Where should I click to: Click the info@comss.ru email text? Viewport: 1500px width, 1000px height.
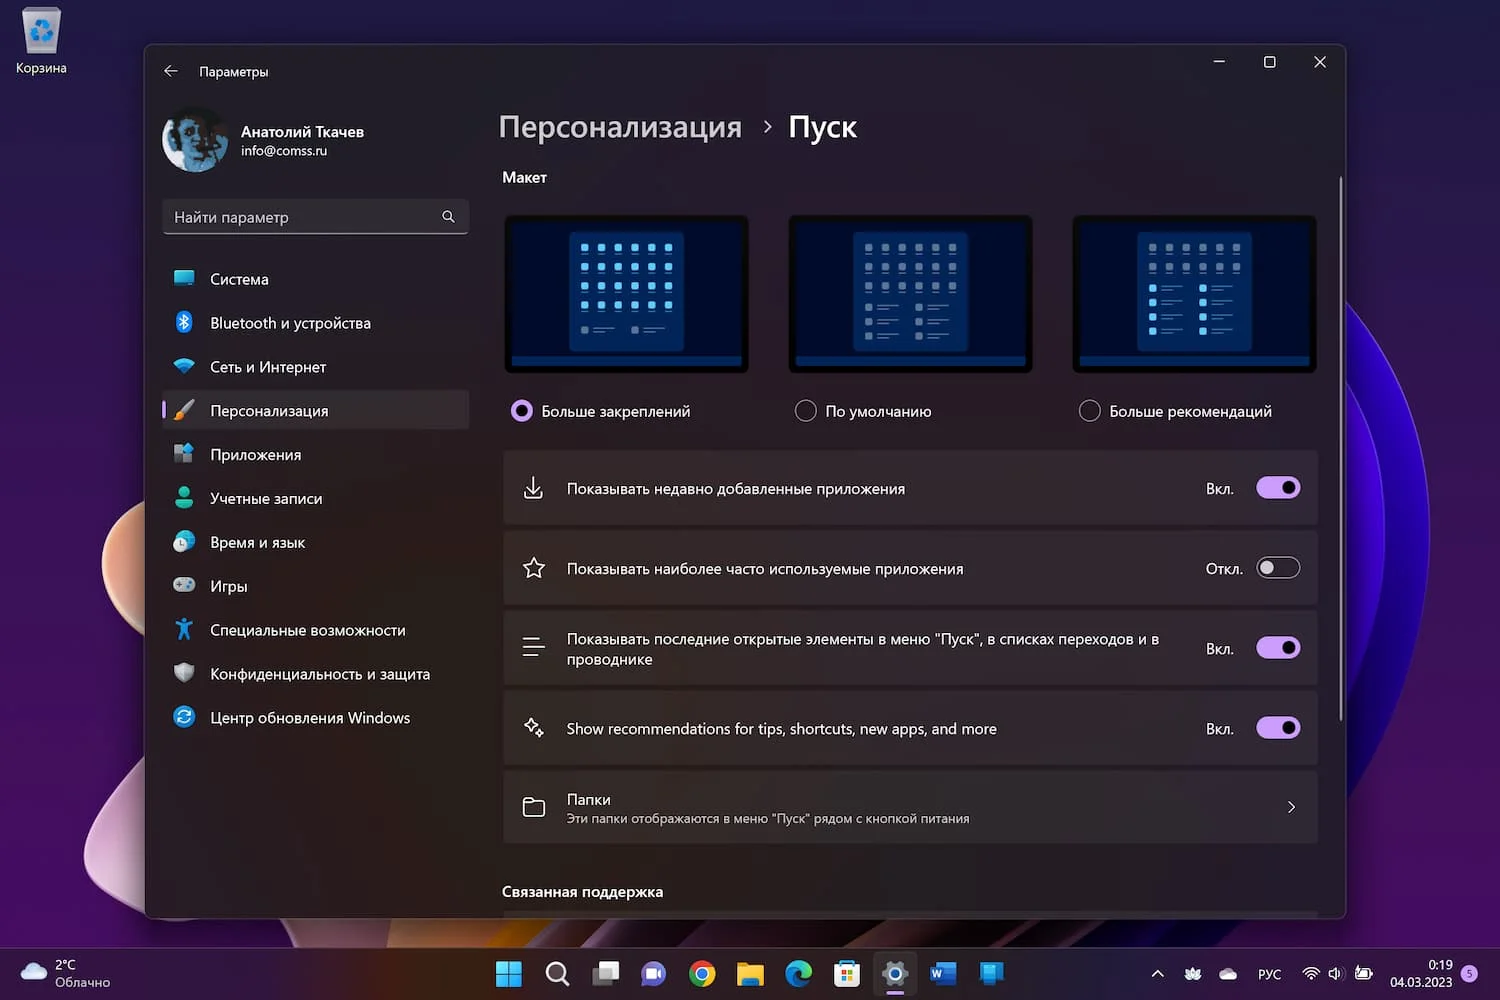284,151
